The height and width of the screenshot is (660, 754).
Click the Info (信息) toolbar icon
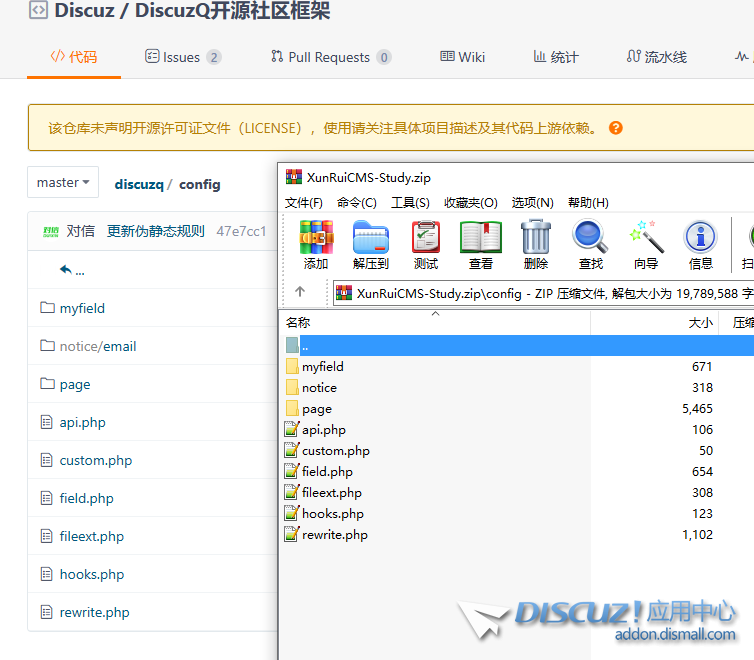[701, 245]
